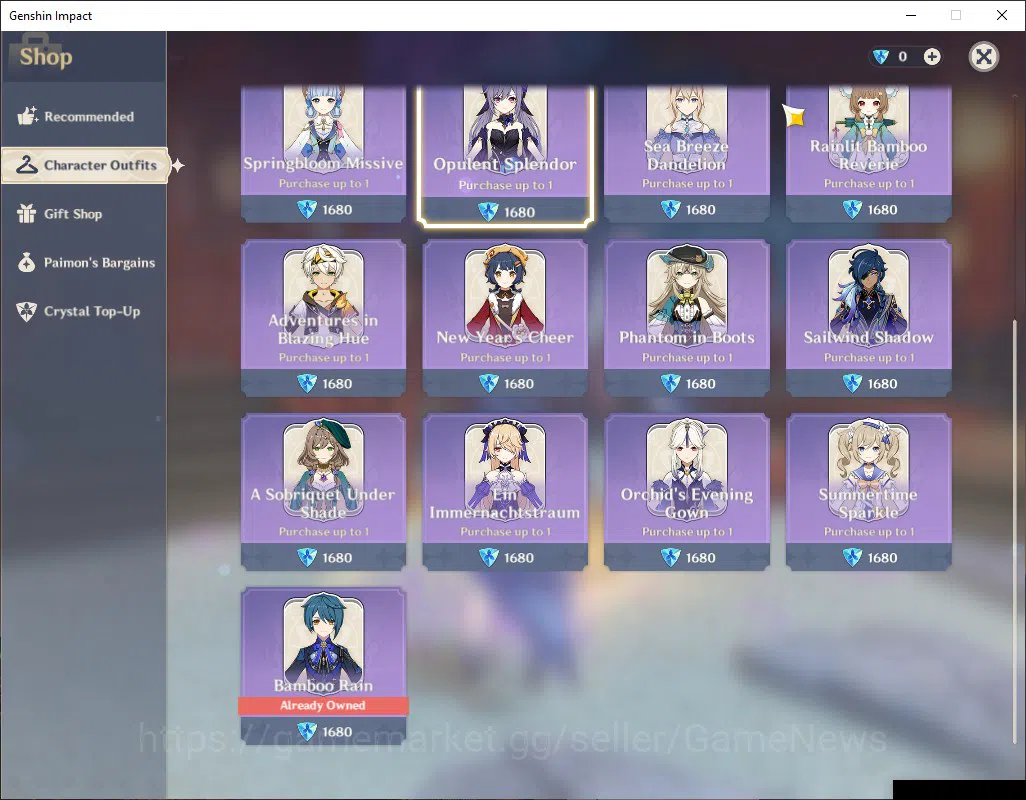This screenshot has height=800, width=1026.
Task: Click the 1680 price under Sailwind Shadow
Action: 882,384
